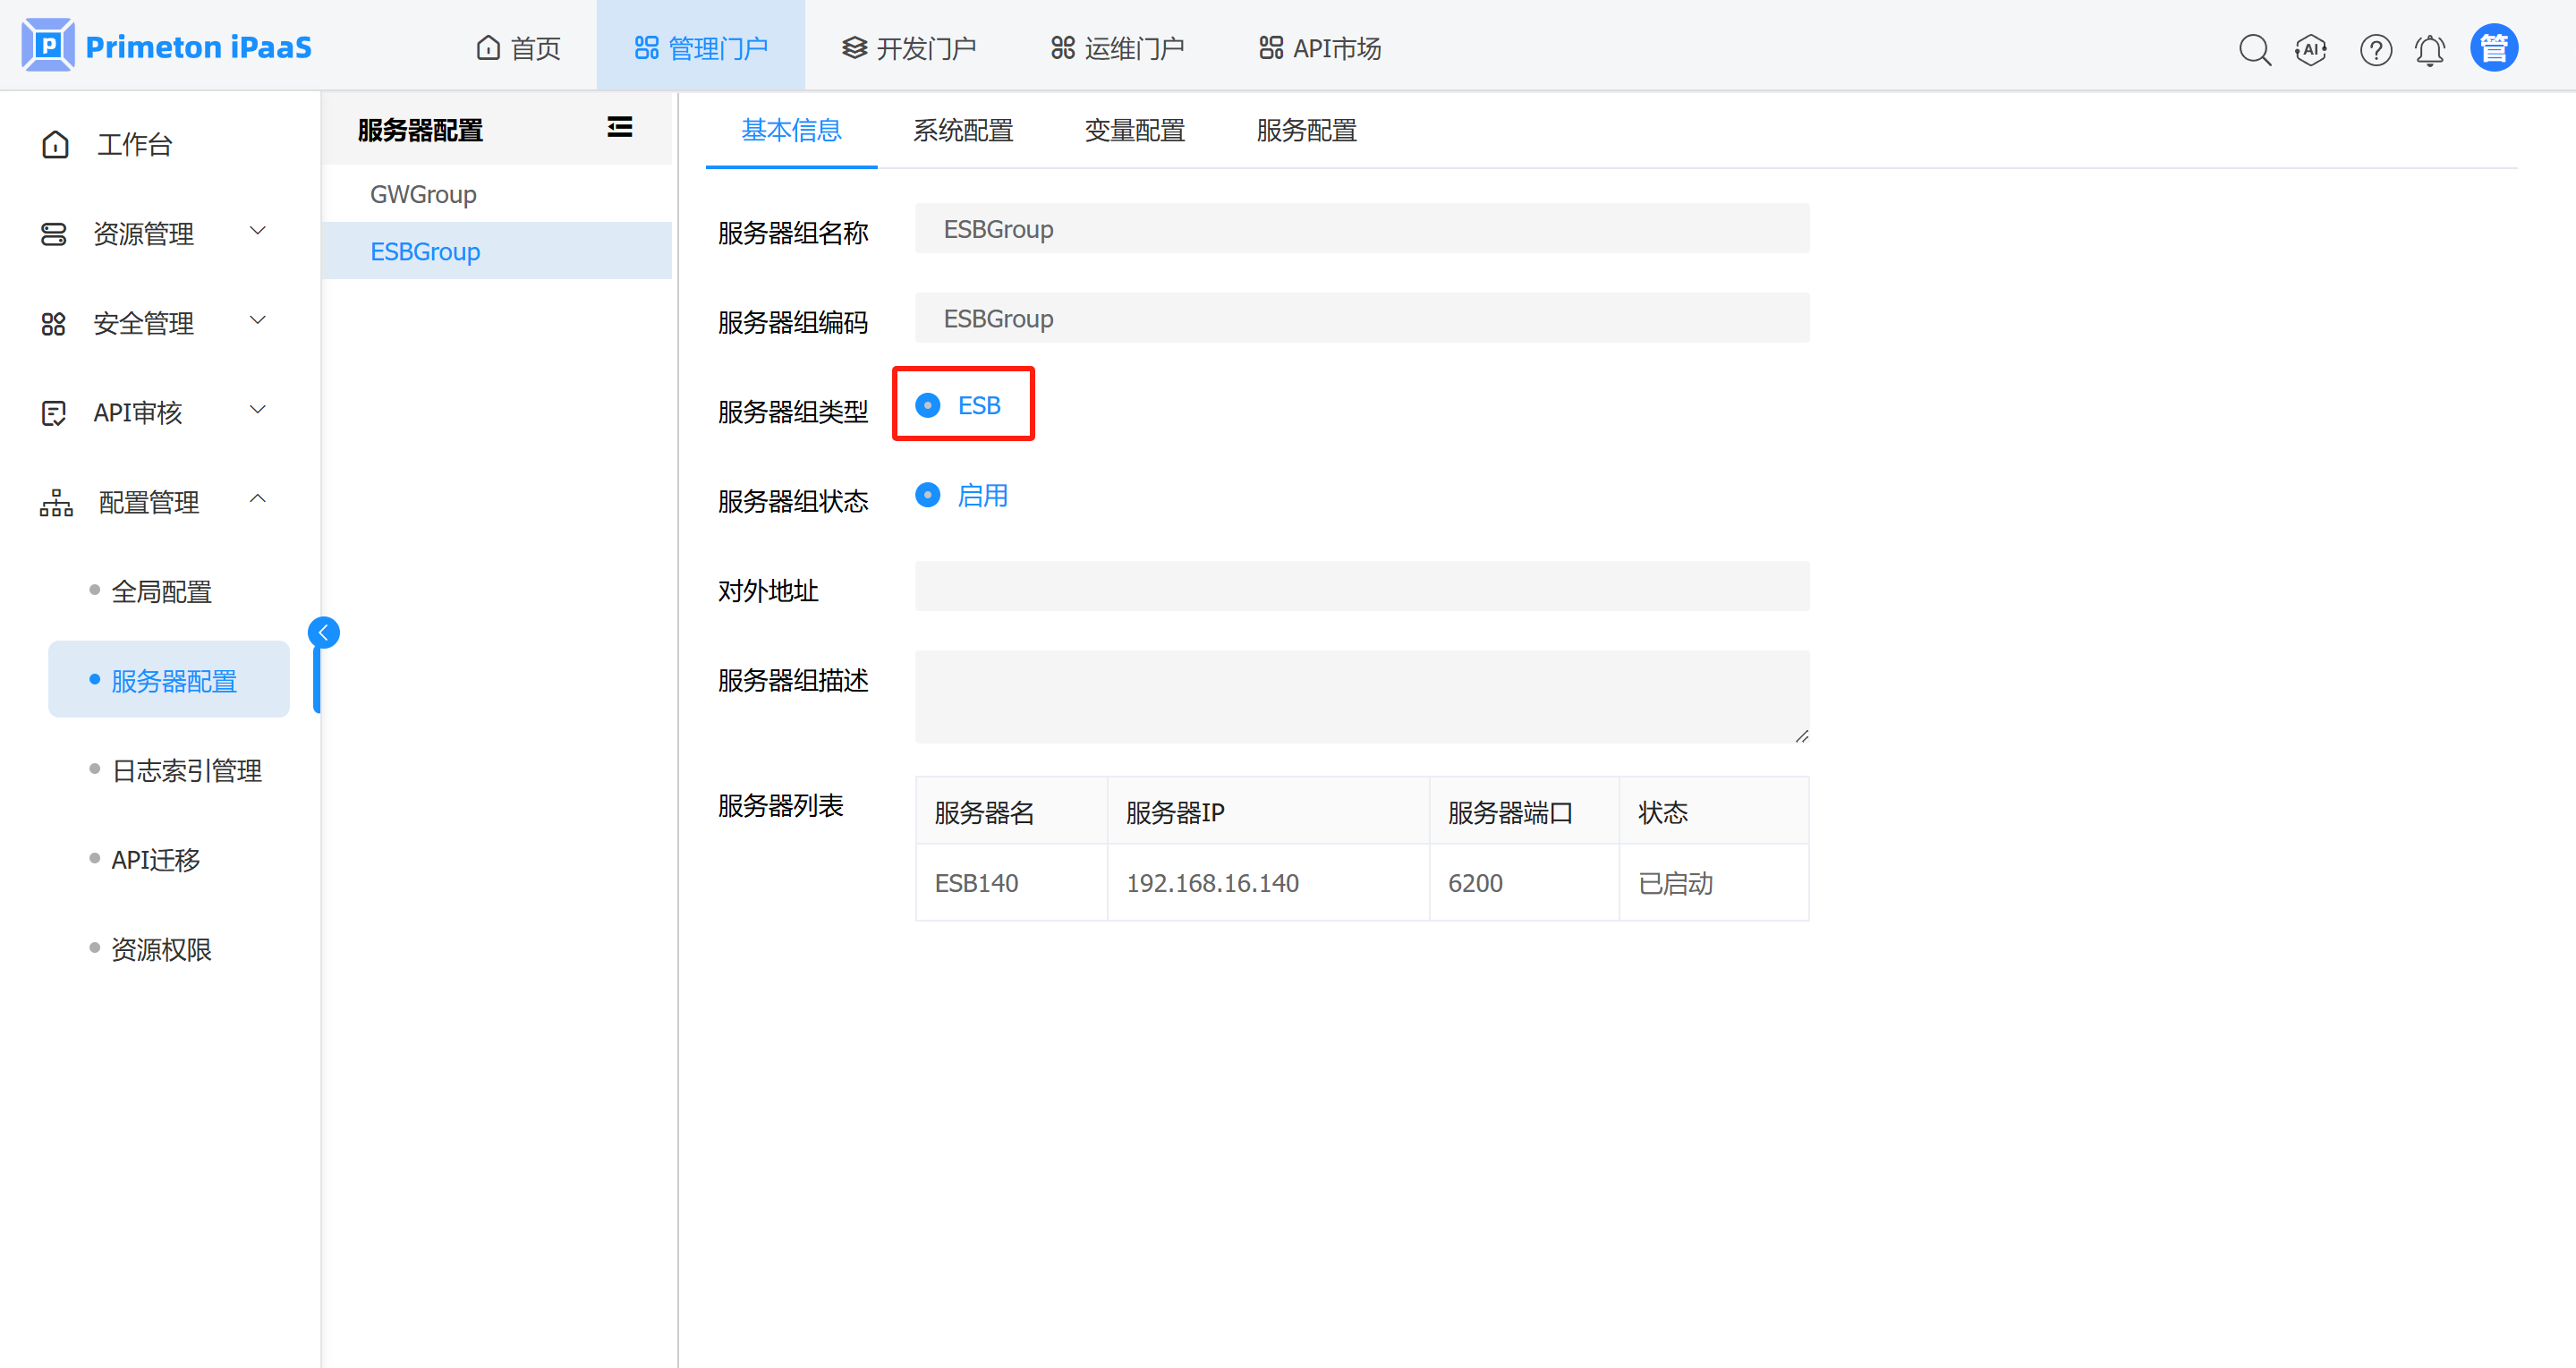Open the 日志索引管理 page link

pyautogui.click(x=187, y=770)
